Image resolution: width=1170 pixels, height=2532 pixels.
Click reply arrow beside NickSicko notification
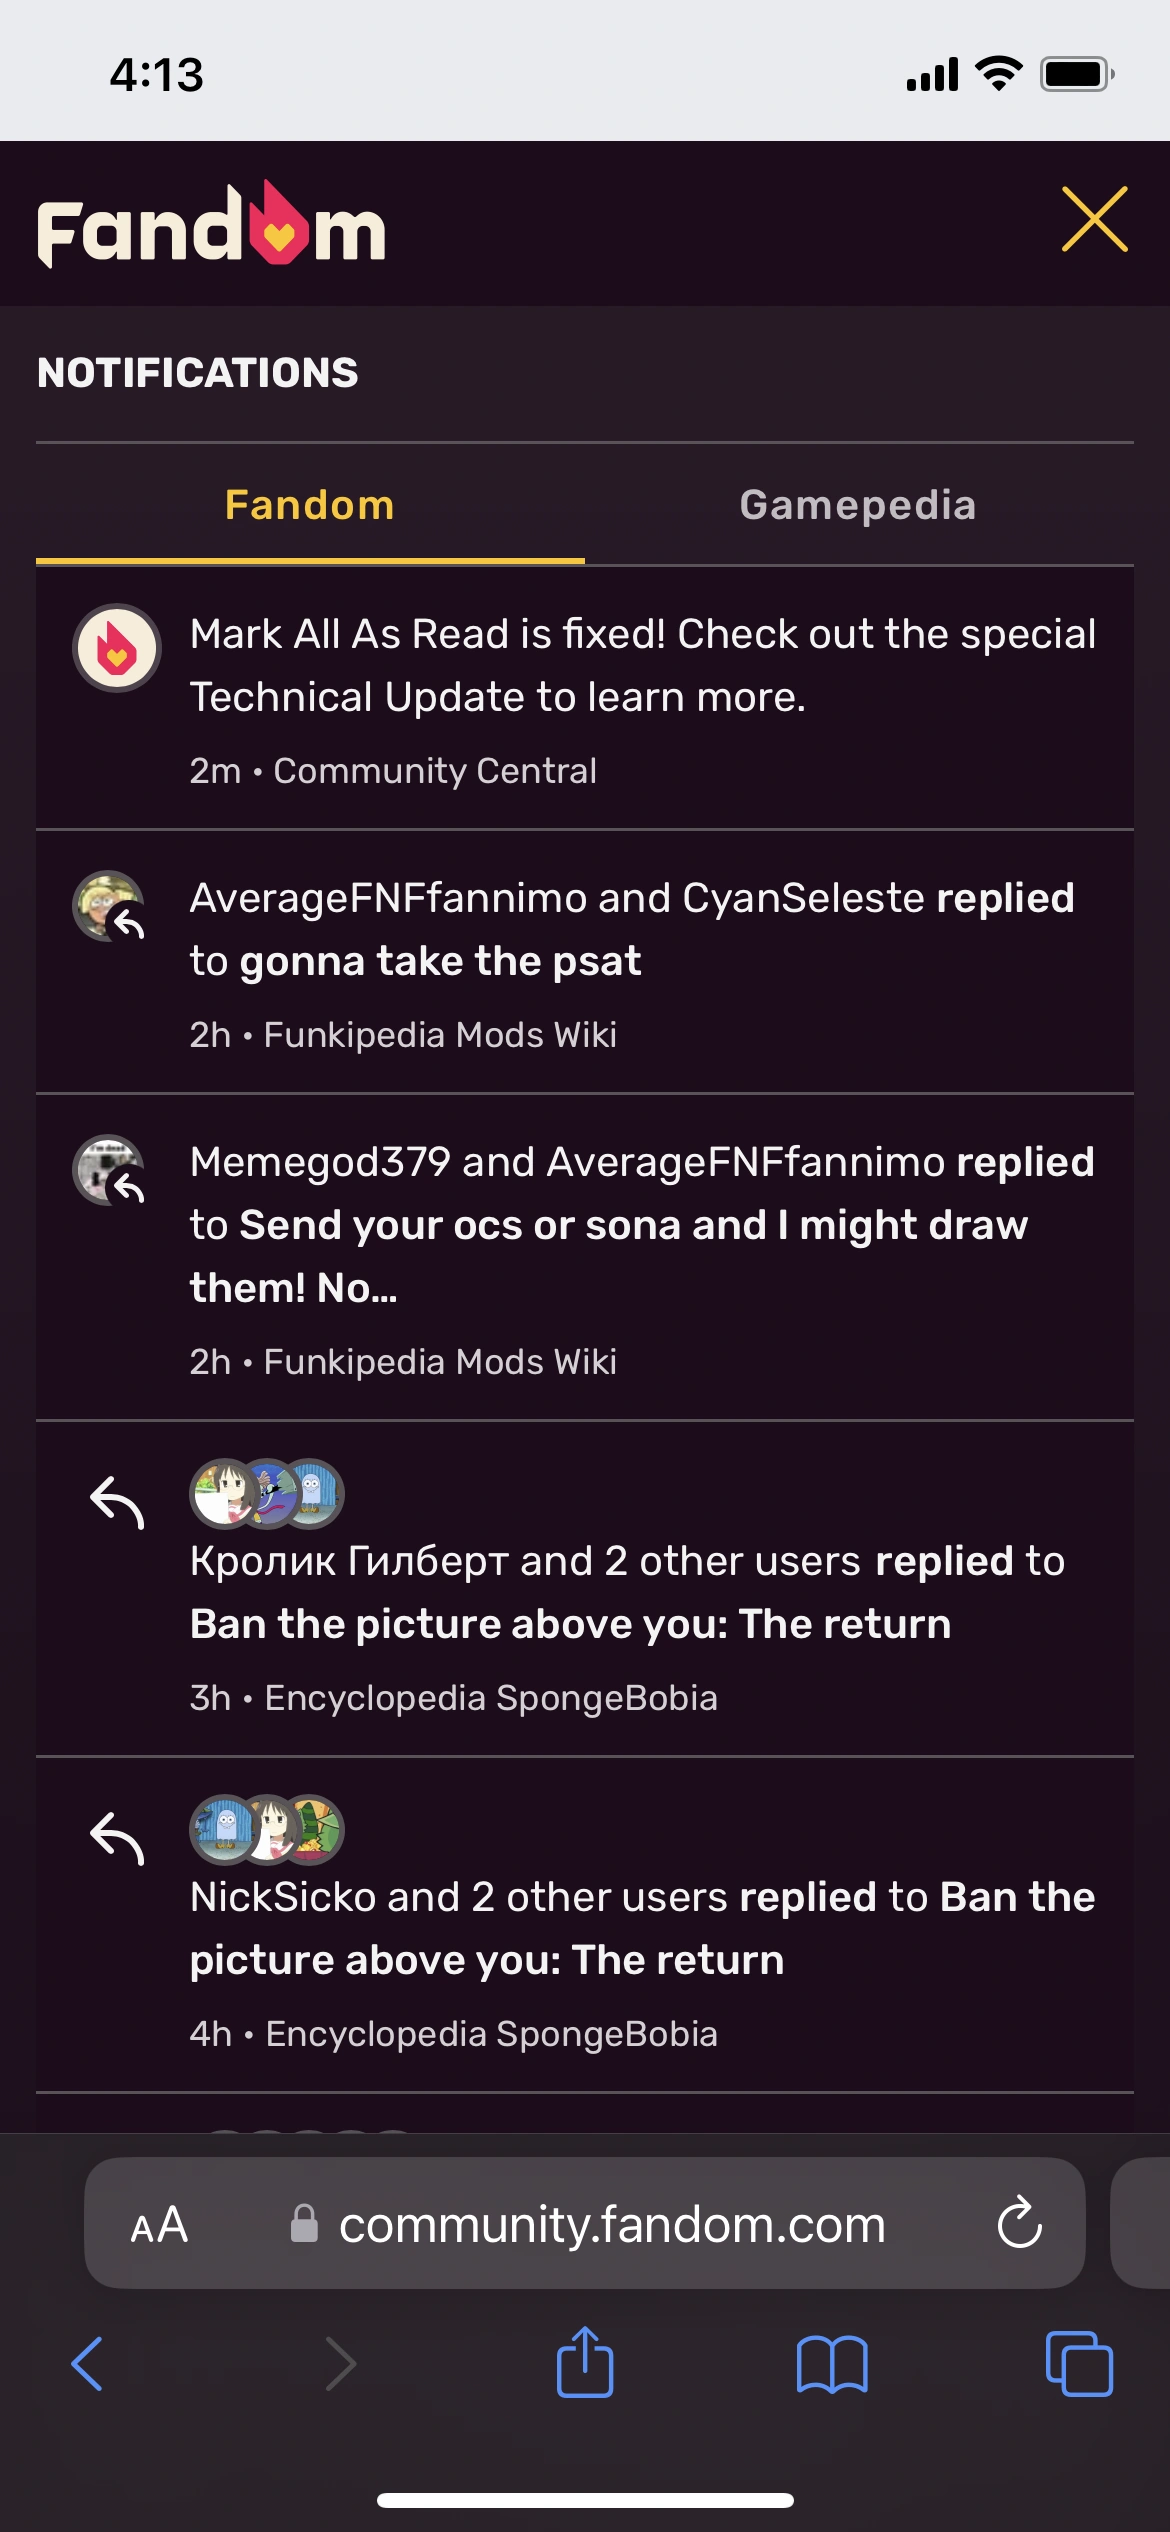click(x=117, y=1839)
